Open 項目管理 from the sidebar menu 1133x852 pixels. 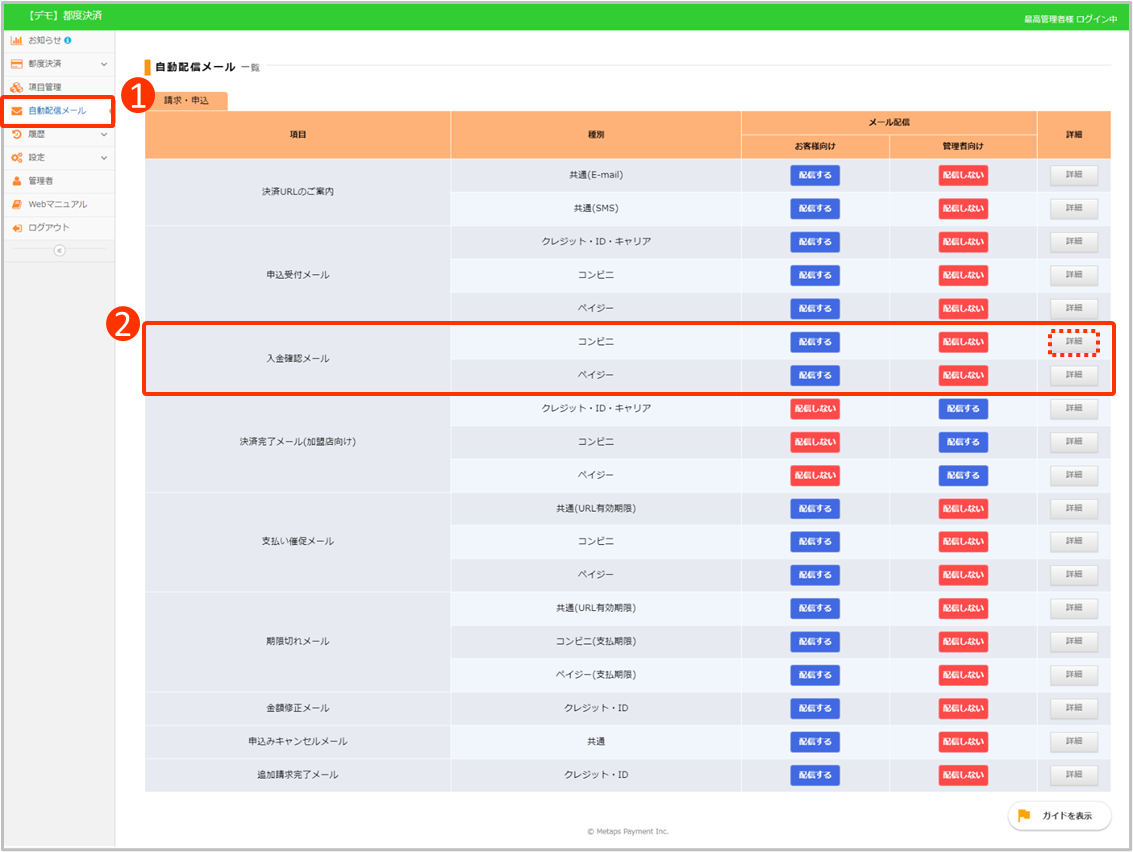(x=45, y=87)
